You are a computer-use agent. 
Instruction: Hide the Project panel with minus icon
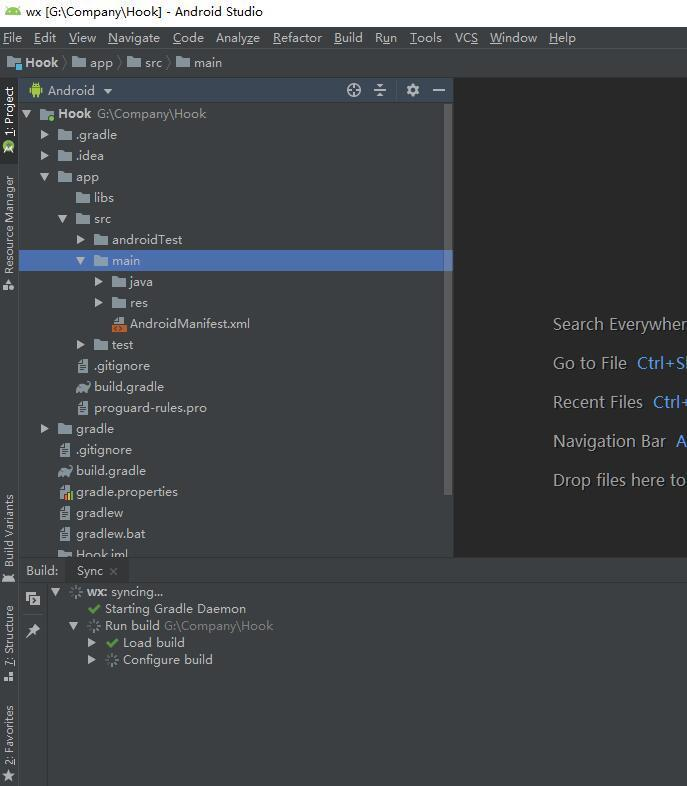click(439, 90)
